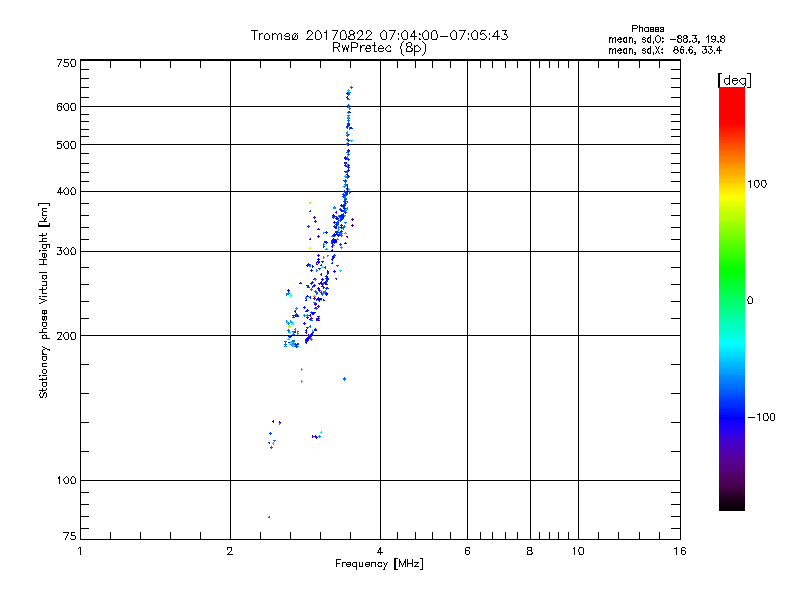Click the x-axis tick label '2'
This screenshot has width=800, height=600.
230,551
